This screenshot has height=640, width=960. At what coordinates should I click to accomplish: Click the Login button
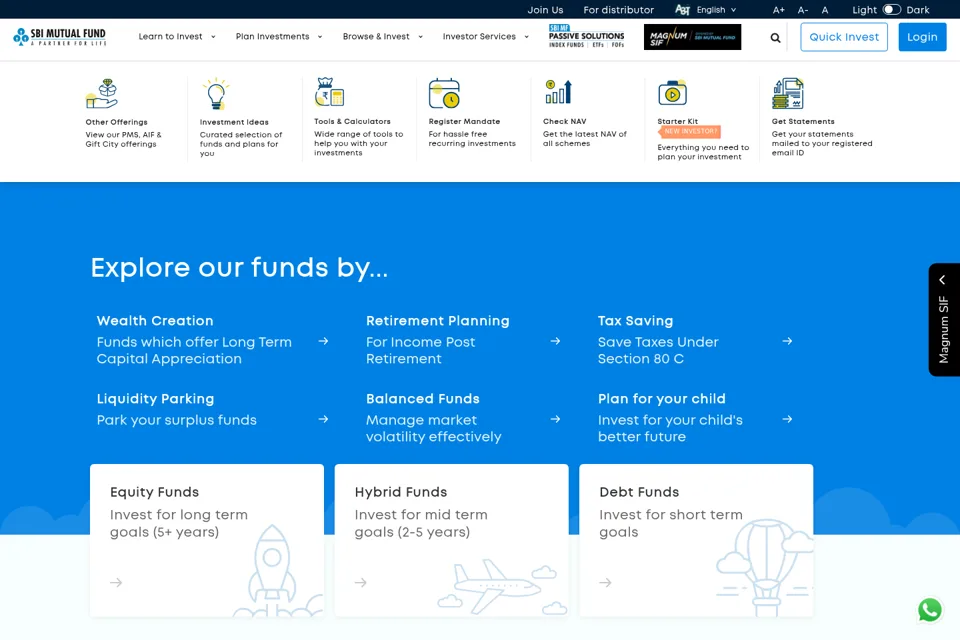(922, 37)
